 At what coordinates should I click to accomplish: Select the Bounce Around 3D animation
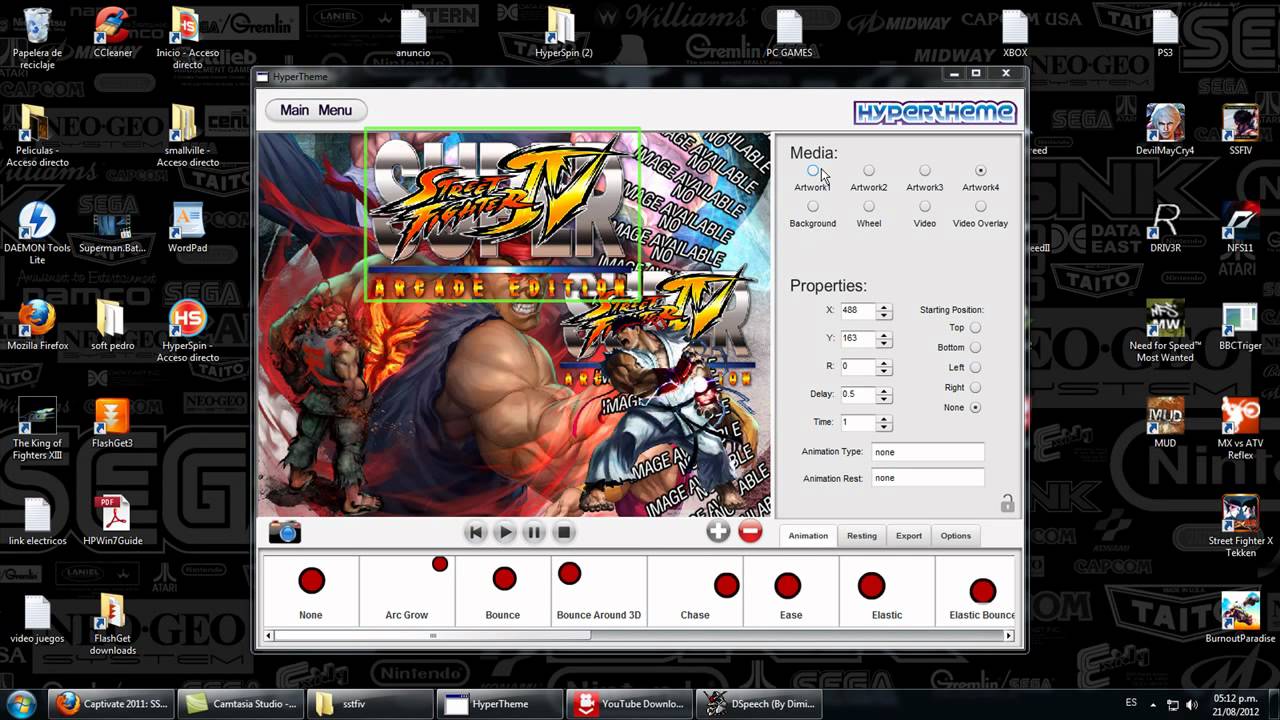tap(599, 592)
